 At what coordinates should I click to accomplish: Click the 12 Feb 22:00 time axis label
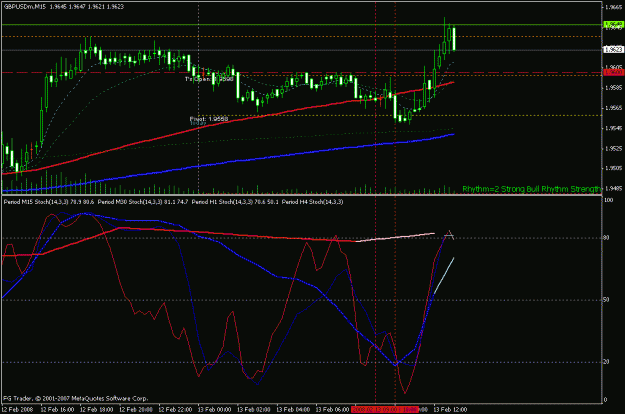[x=175, y=409]
